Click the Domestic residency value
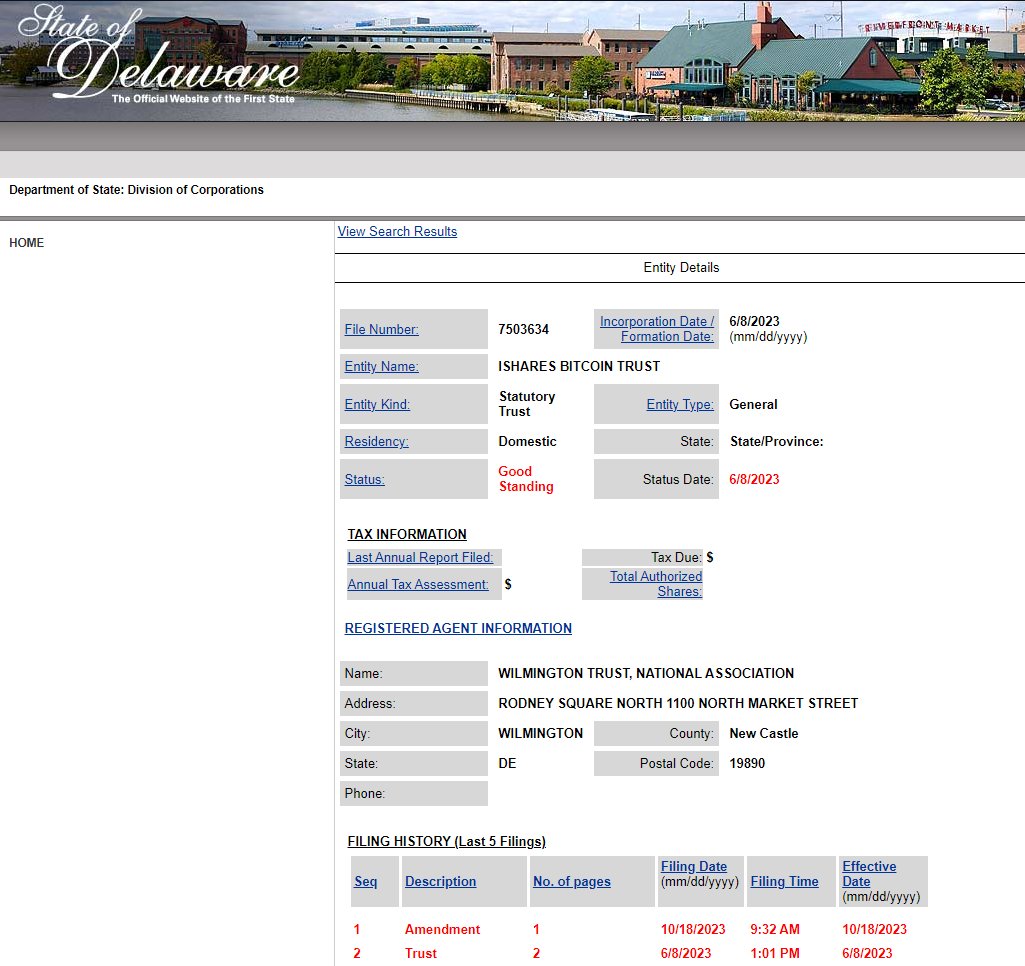 pos(528,441)
